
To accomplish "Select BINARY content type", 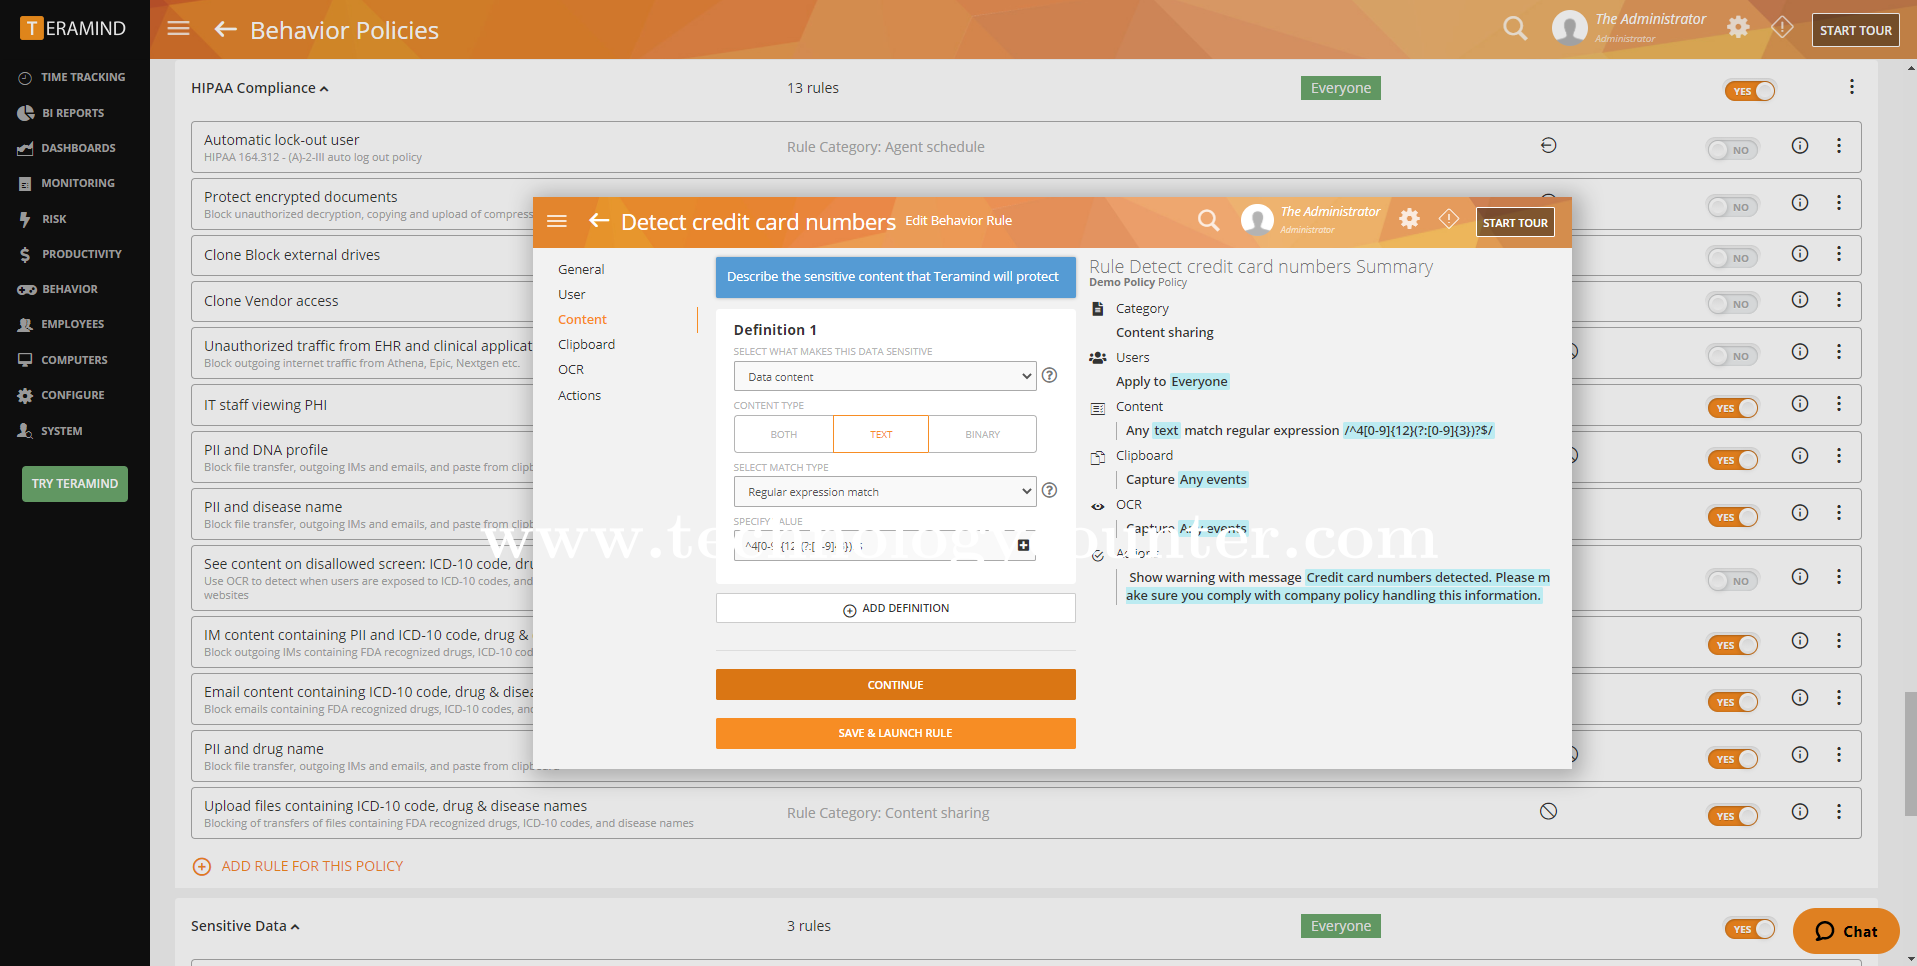I will click(x=982, y=434).
